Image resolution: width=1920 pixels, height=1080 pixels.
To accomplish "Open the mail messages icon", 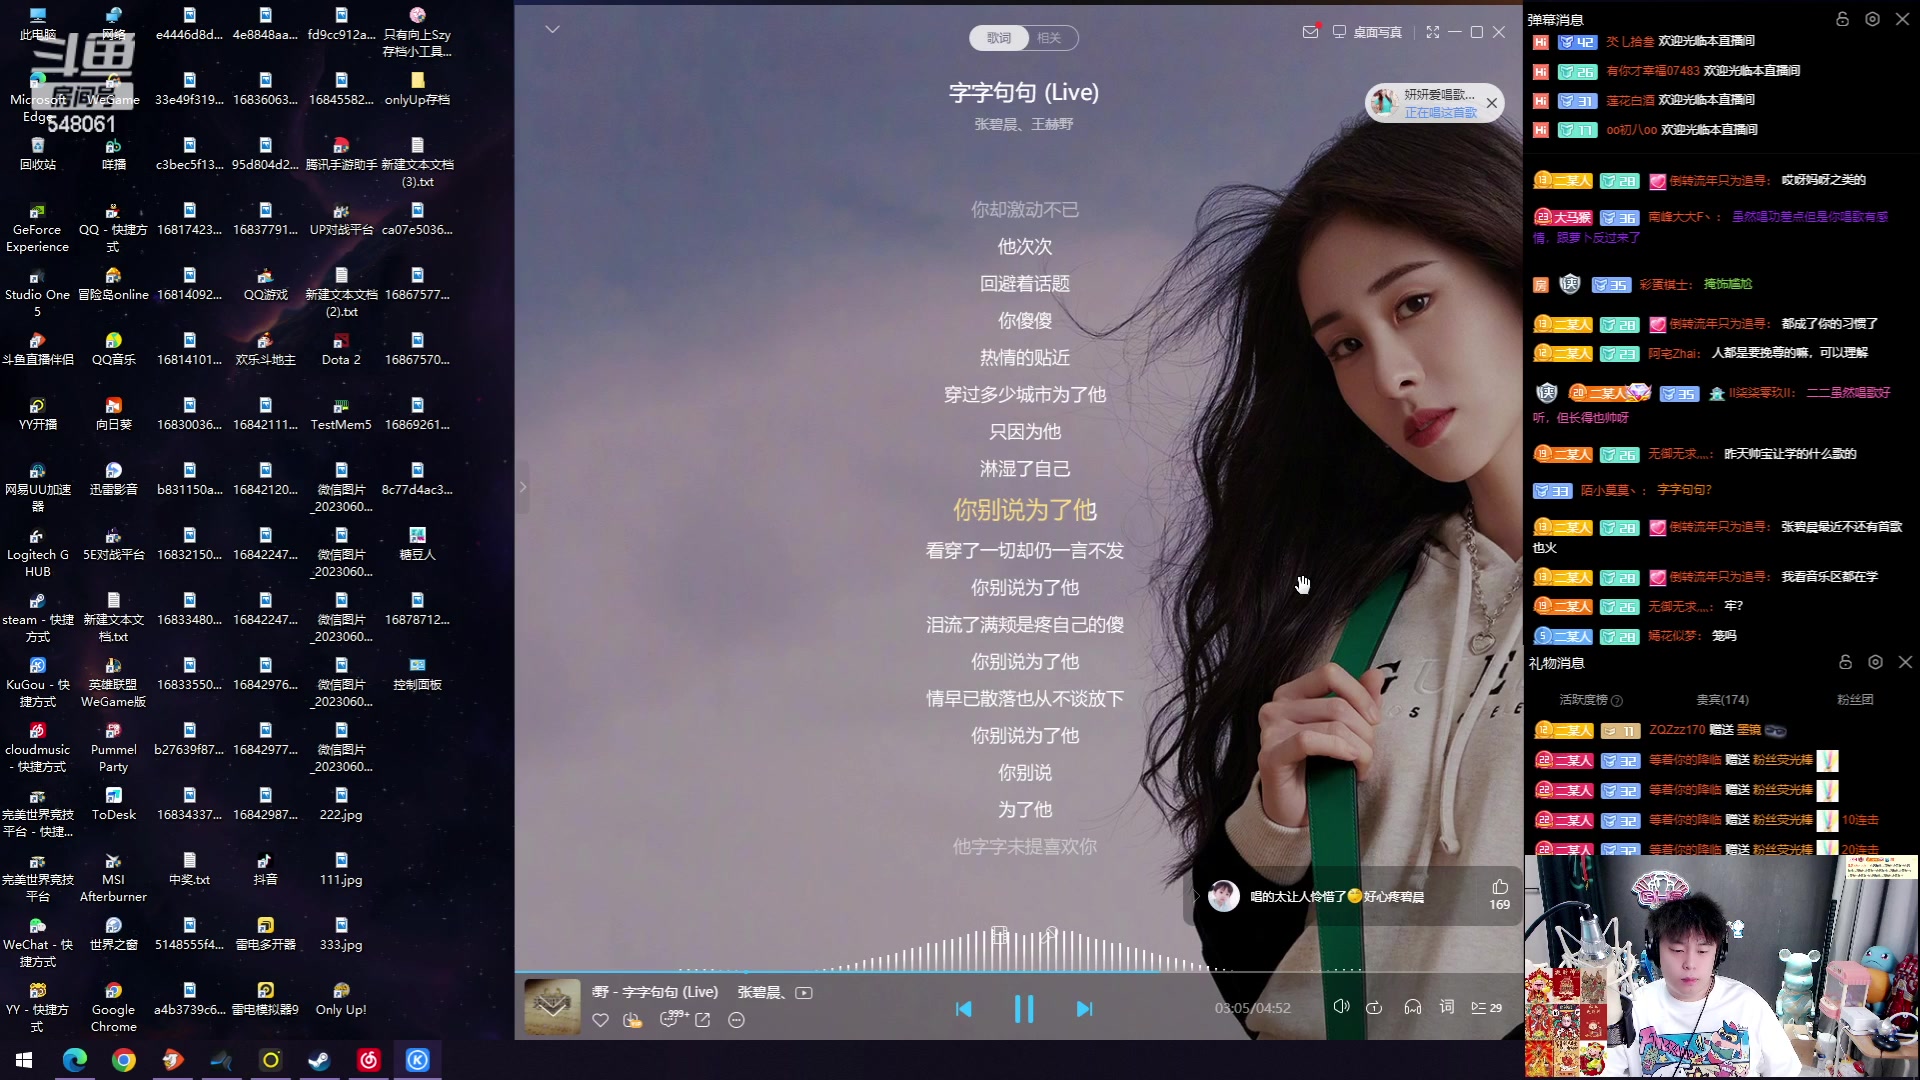I will click(1310, 32).
